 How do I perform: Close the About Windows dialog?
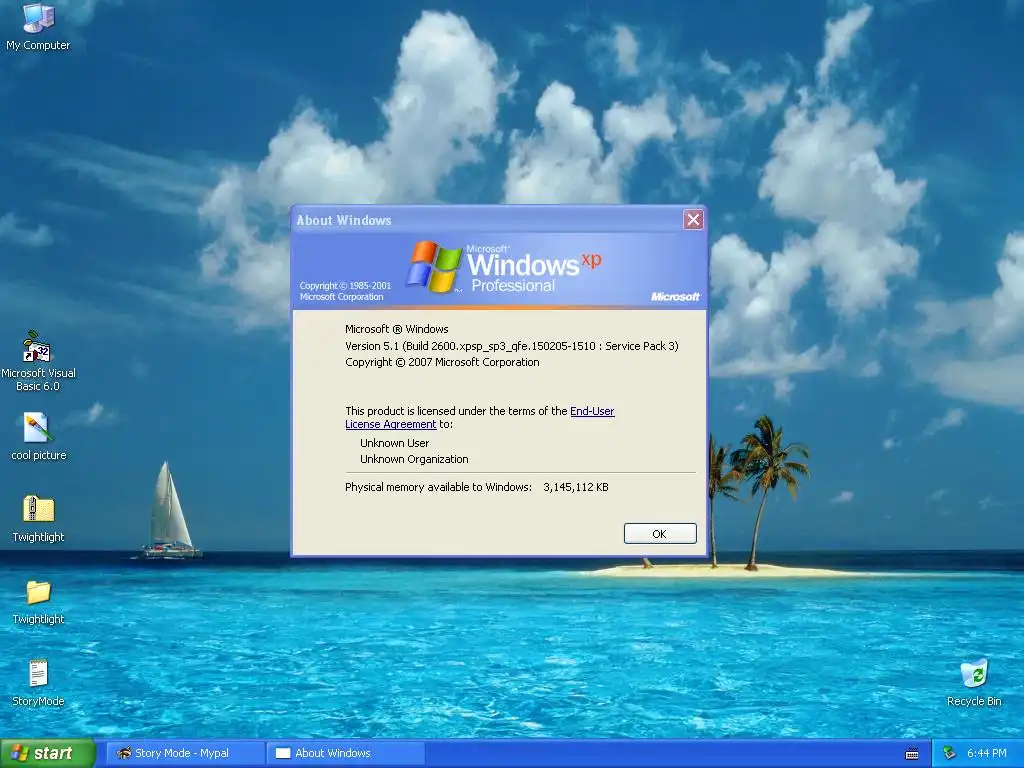[693, 219]
